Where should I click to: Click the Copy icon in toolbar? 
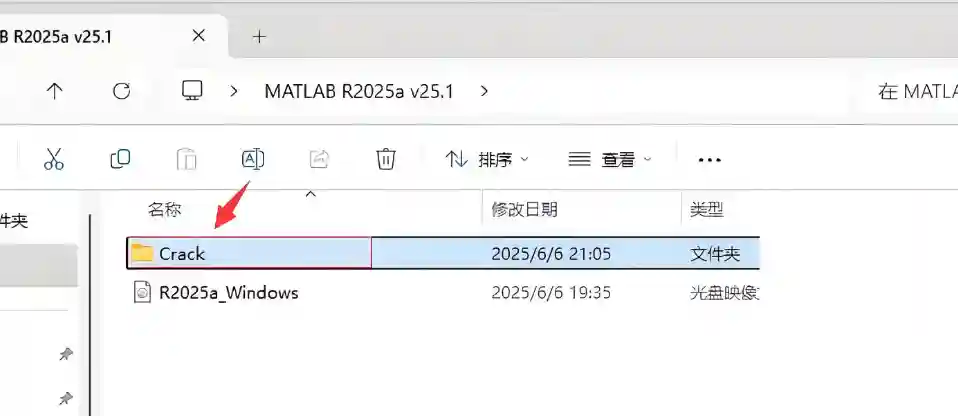coord(120,159)
